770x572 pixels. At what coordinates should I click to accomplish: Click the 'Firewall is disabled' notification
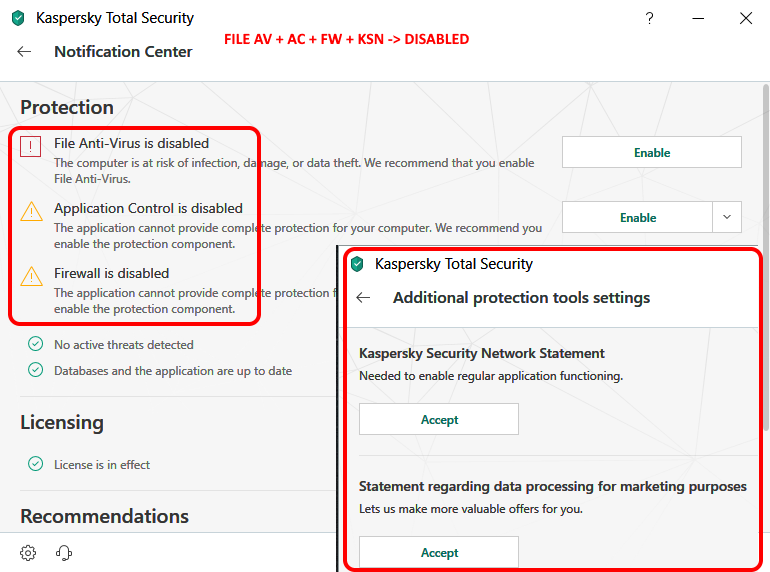(111, 273)
